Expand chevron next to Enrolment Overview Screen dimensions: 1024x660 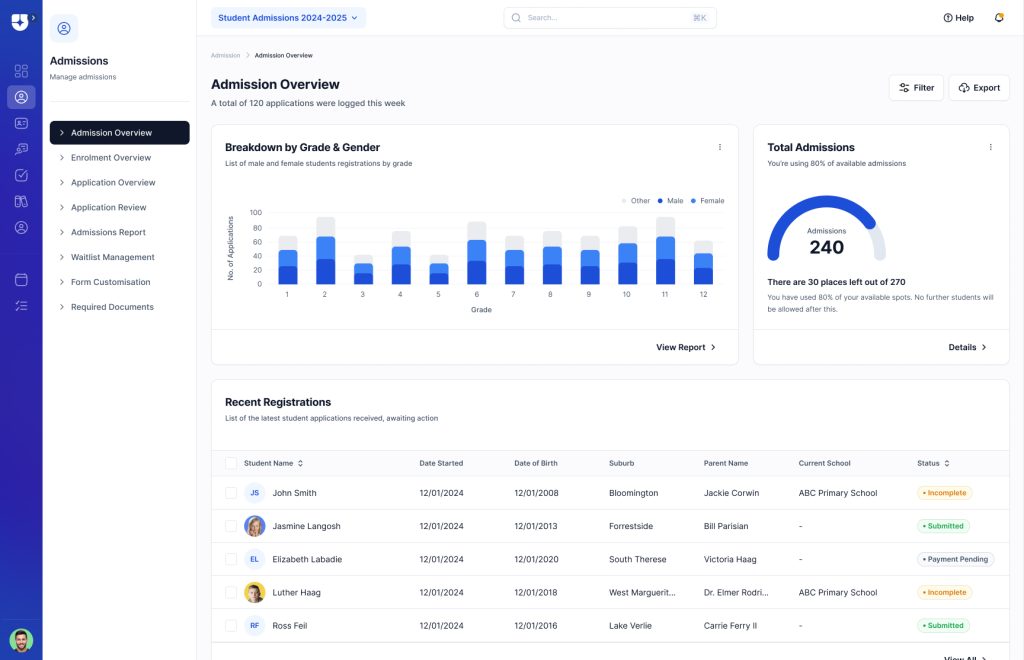click(x=61, y=157)
